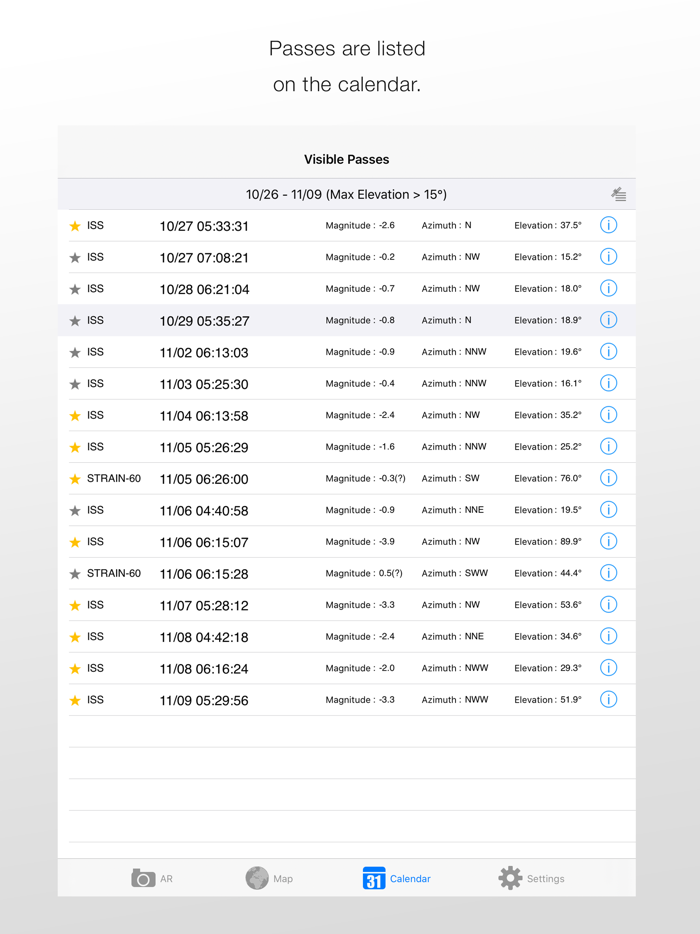Select the 11/07 05:28:12 pass time
The height and width of the screenshot is (934, 700).
(x=204, y=605)
